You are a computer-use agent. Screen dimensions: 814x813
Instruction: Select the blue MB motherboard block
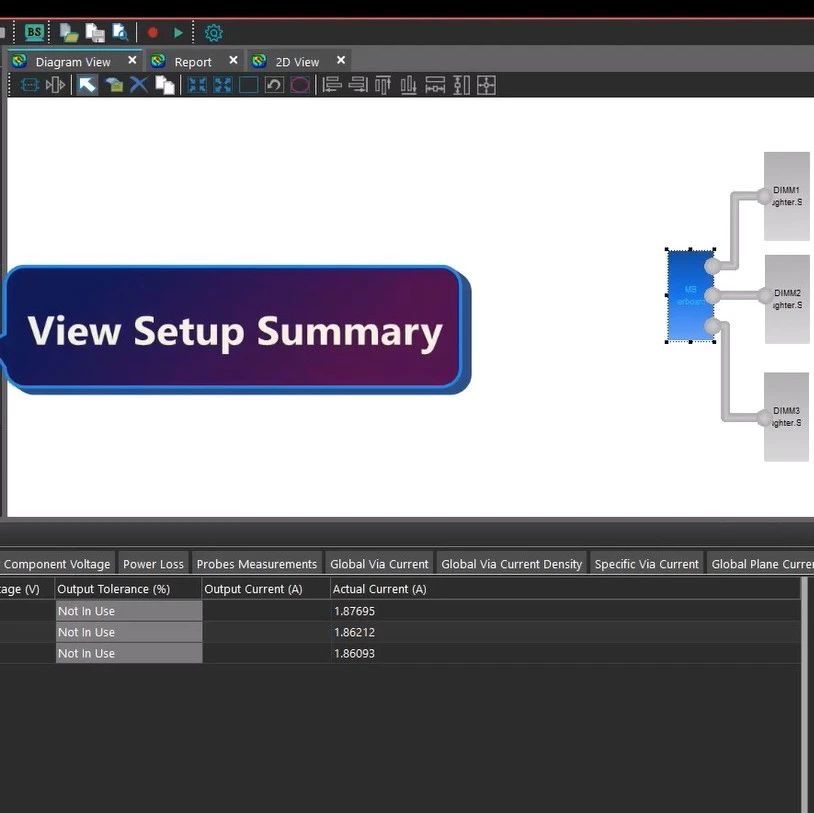point(690,296)
